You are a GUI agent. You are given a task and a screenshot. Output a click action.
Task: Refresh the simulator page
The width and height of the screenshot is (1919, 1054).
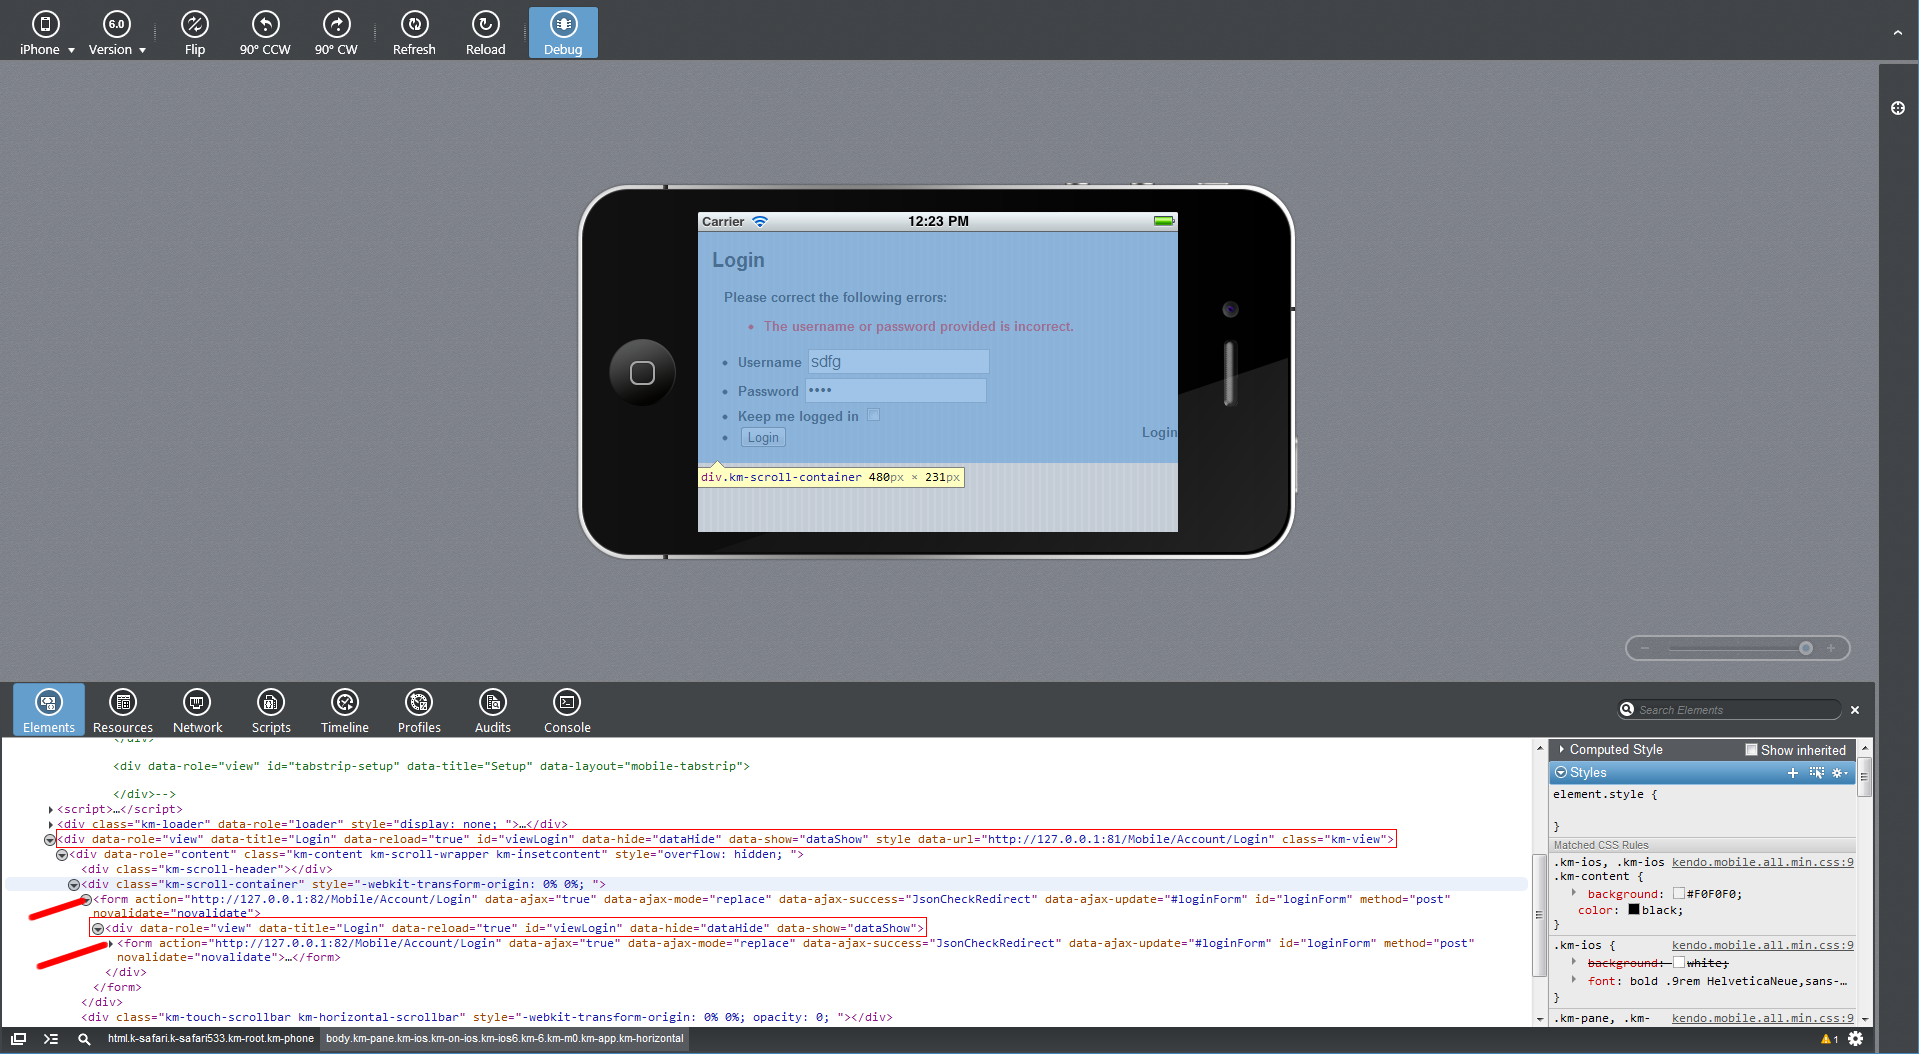(414, 33)
